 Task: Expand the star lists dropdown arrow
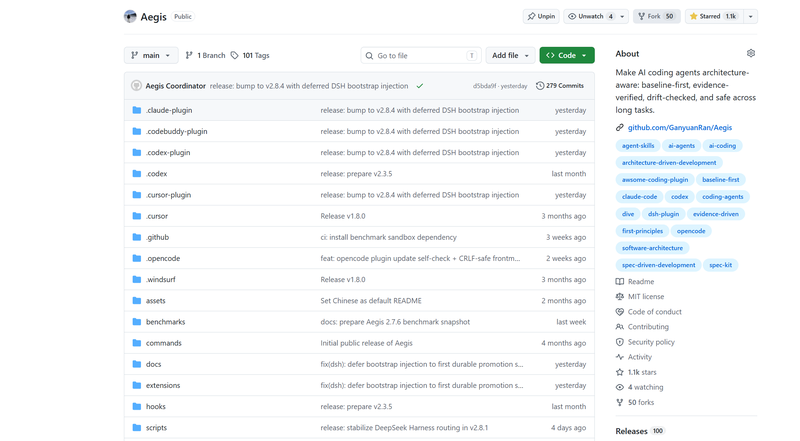(751, 16)
